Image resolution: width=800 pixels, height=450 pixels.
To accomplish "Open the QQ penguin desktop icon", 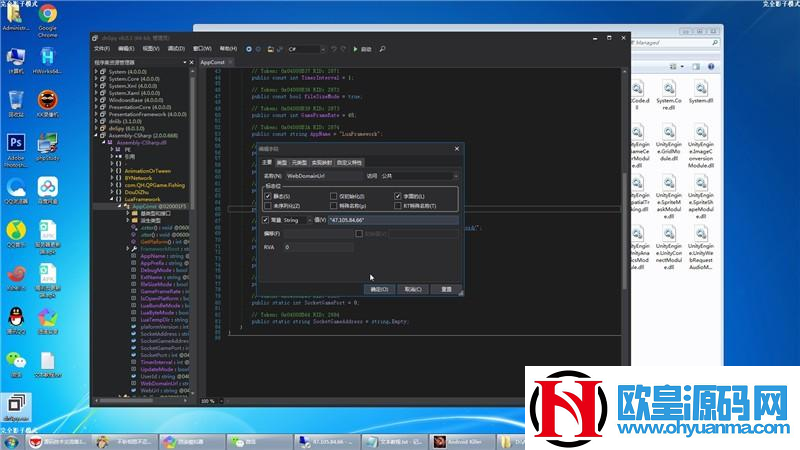I will 16,321.
